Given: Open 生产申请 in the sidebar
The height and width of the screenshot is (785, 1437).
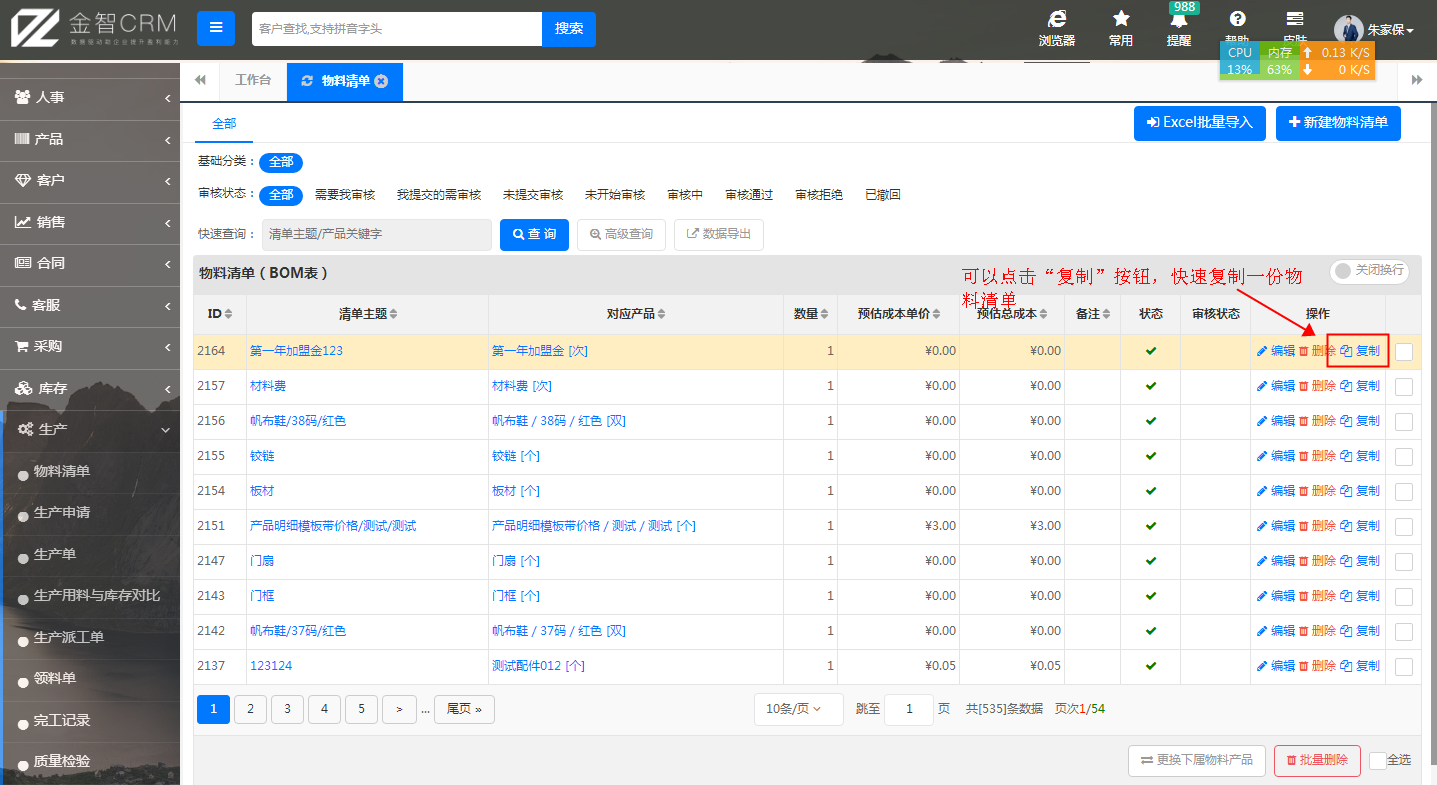Looking at the screenshot, I should (x=62, y=513).
